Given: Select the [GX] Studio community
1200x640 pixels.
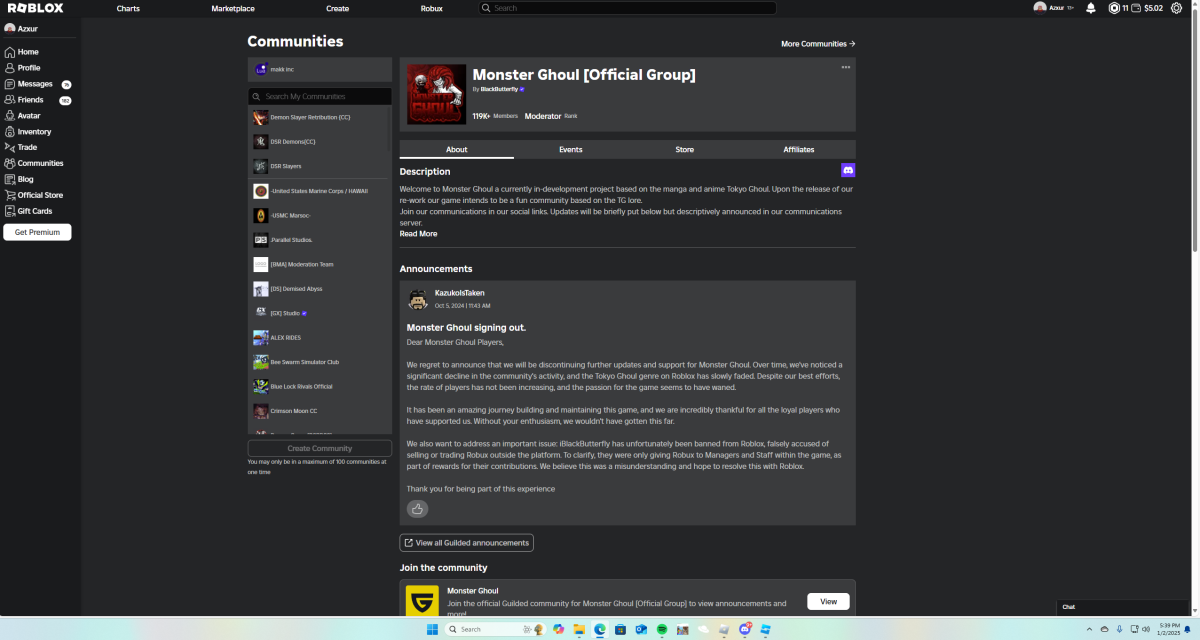Looking at the screenshot, I should (x=320, y=313).
